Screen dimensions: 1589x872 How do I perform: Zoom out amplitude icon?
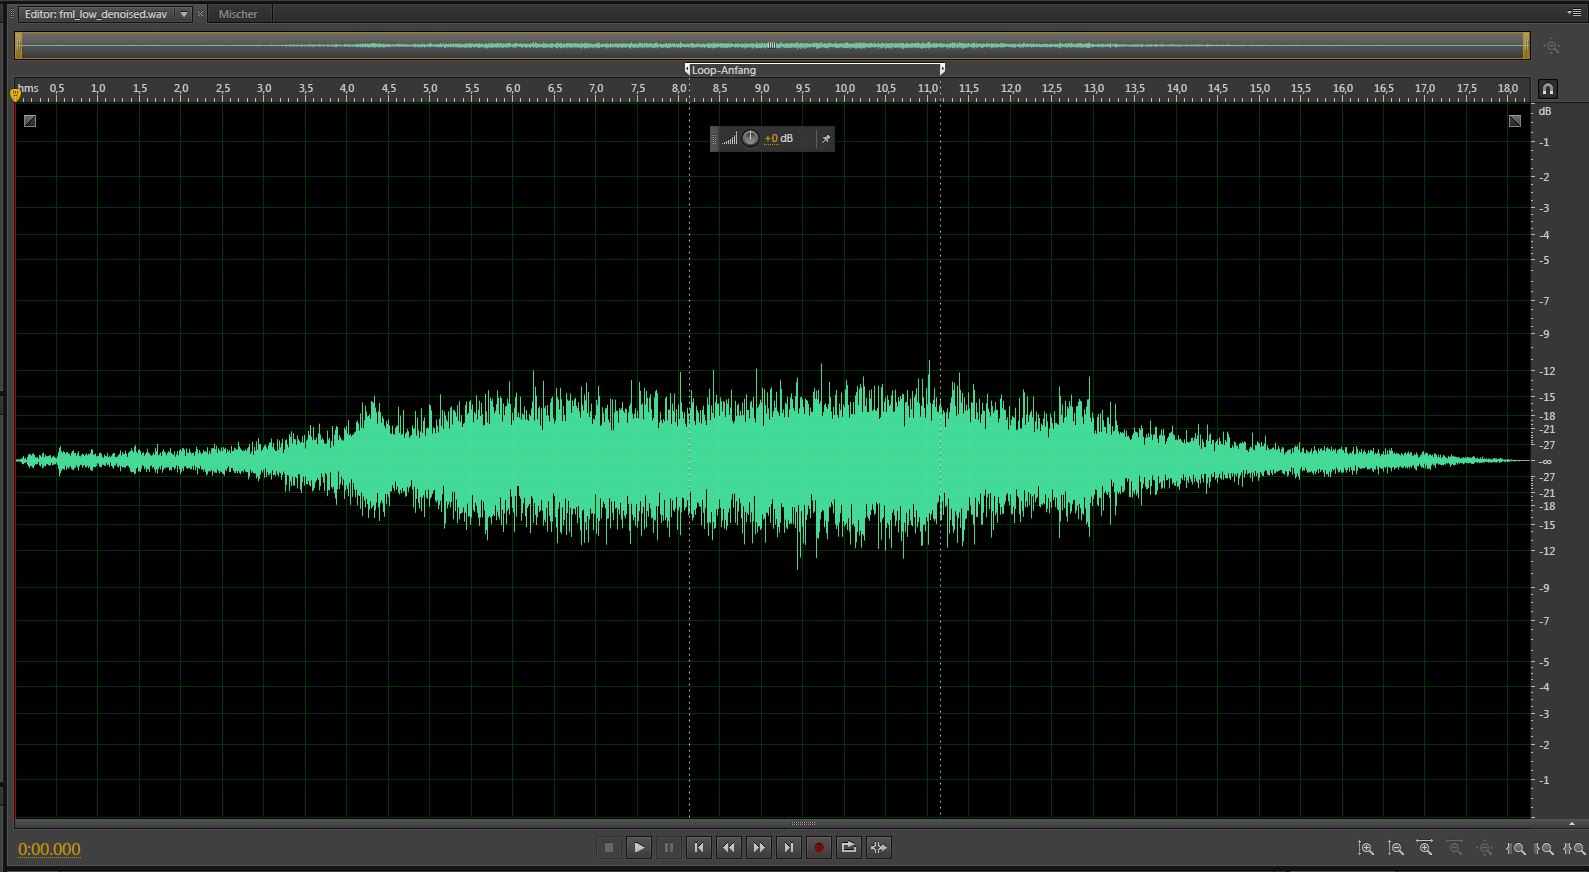point(1396,849)
